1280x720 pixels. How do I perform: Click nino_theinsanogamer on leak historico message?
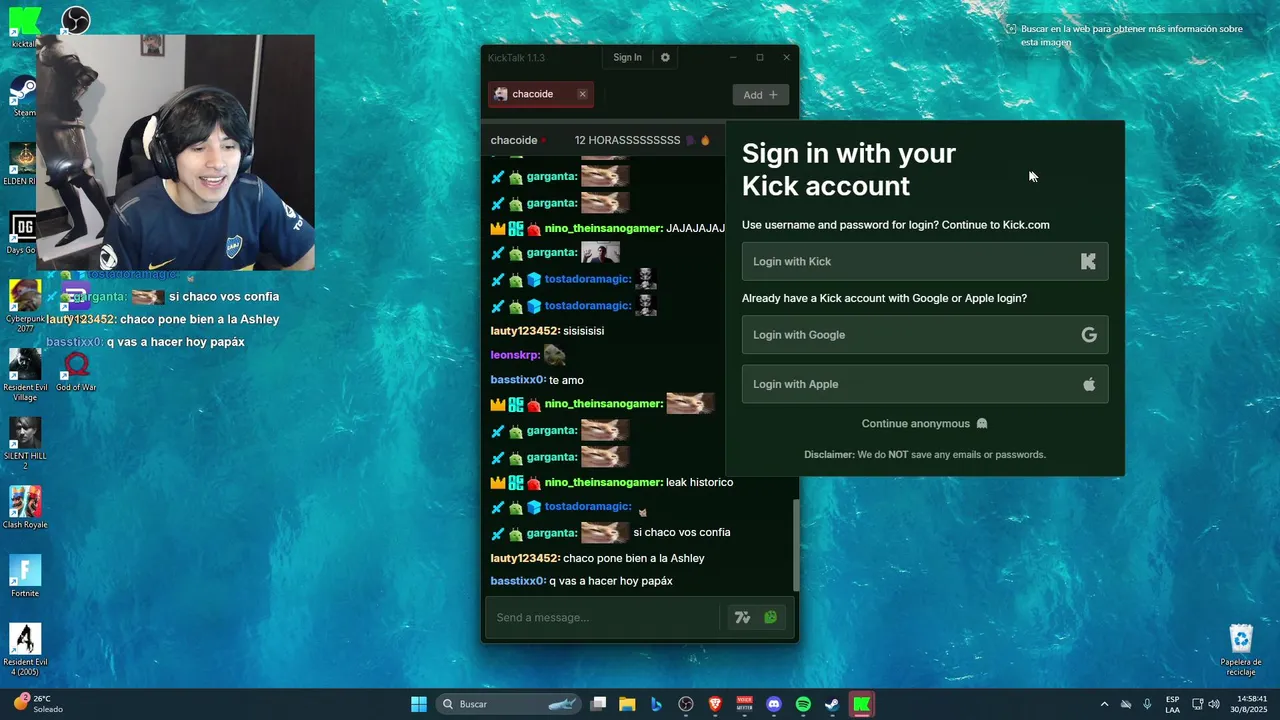[x=603, y=482]
